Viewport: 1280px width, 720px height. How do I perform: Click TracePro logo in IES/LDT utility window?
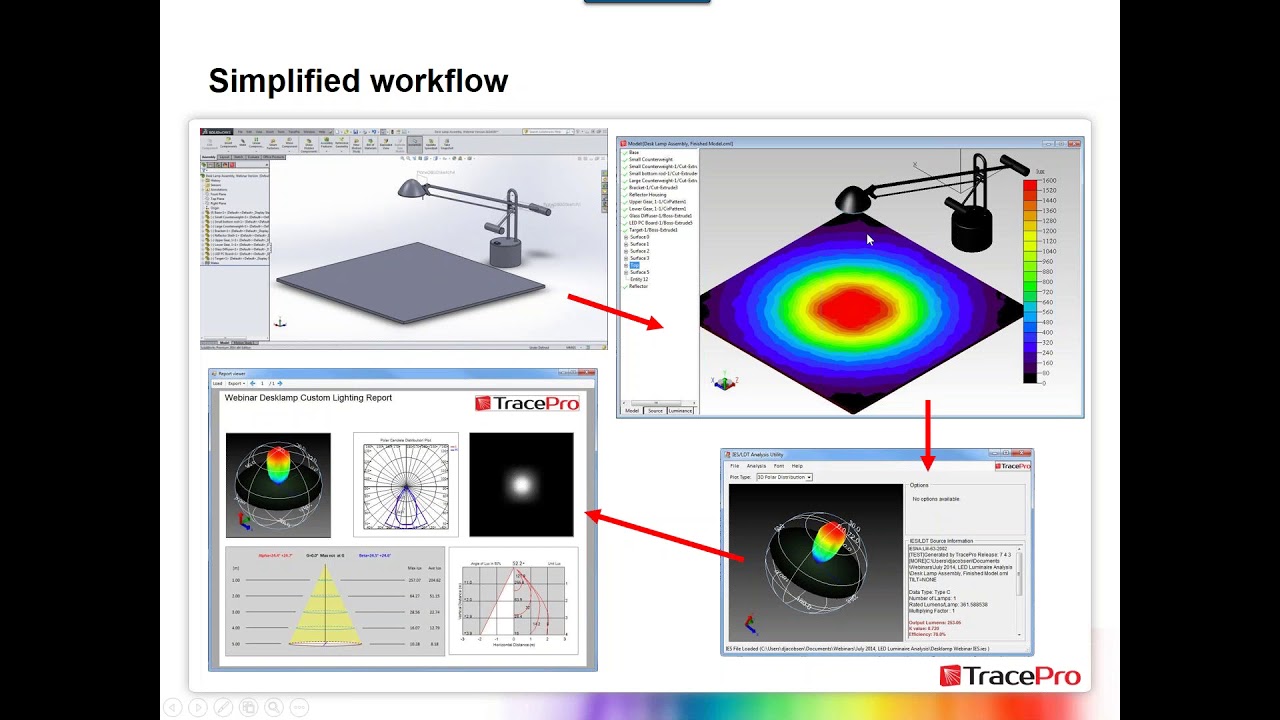click(x=1013, y=466)
